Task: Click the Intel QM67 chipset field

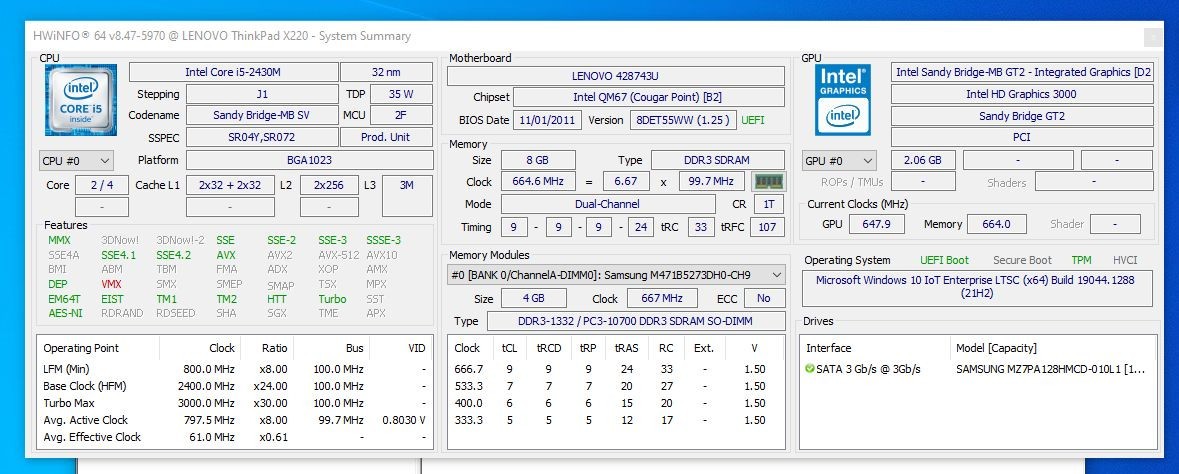Action: (x=649, y=97)
